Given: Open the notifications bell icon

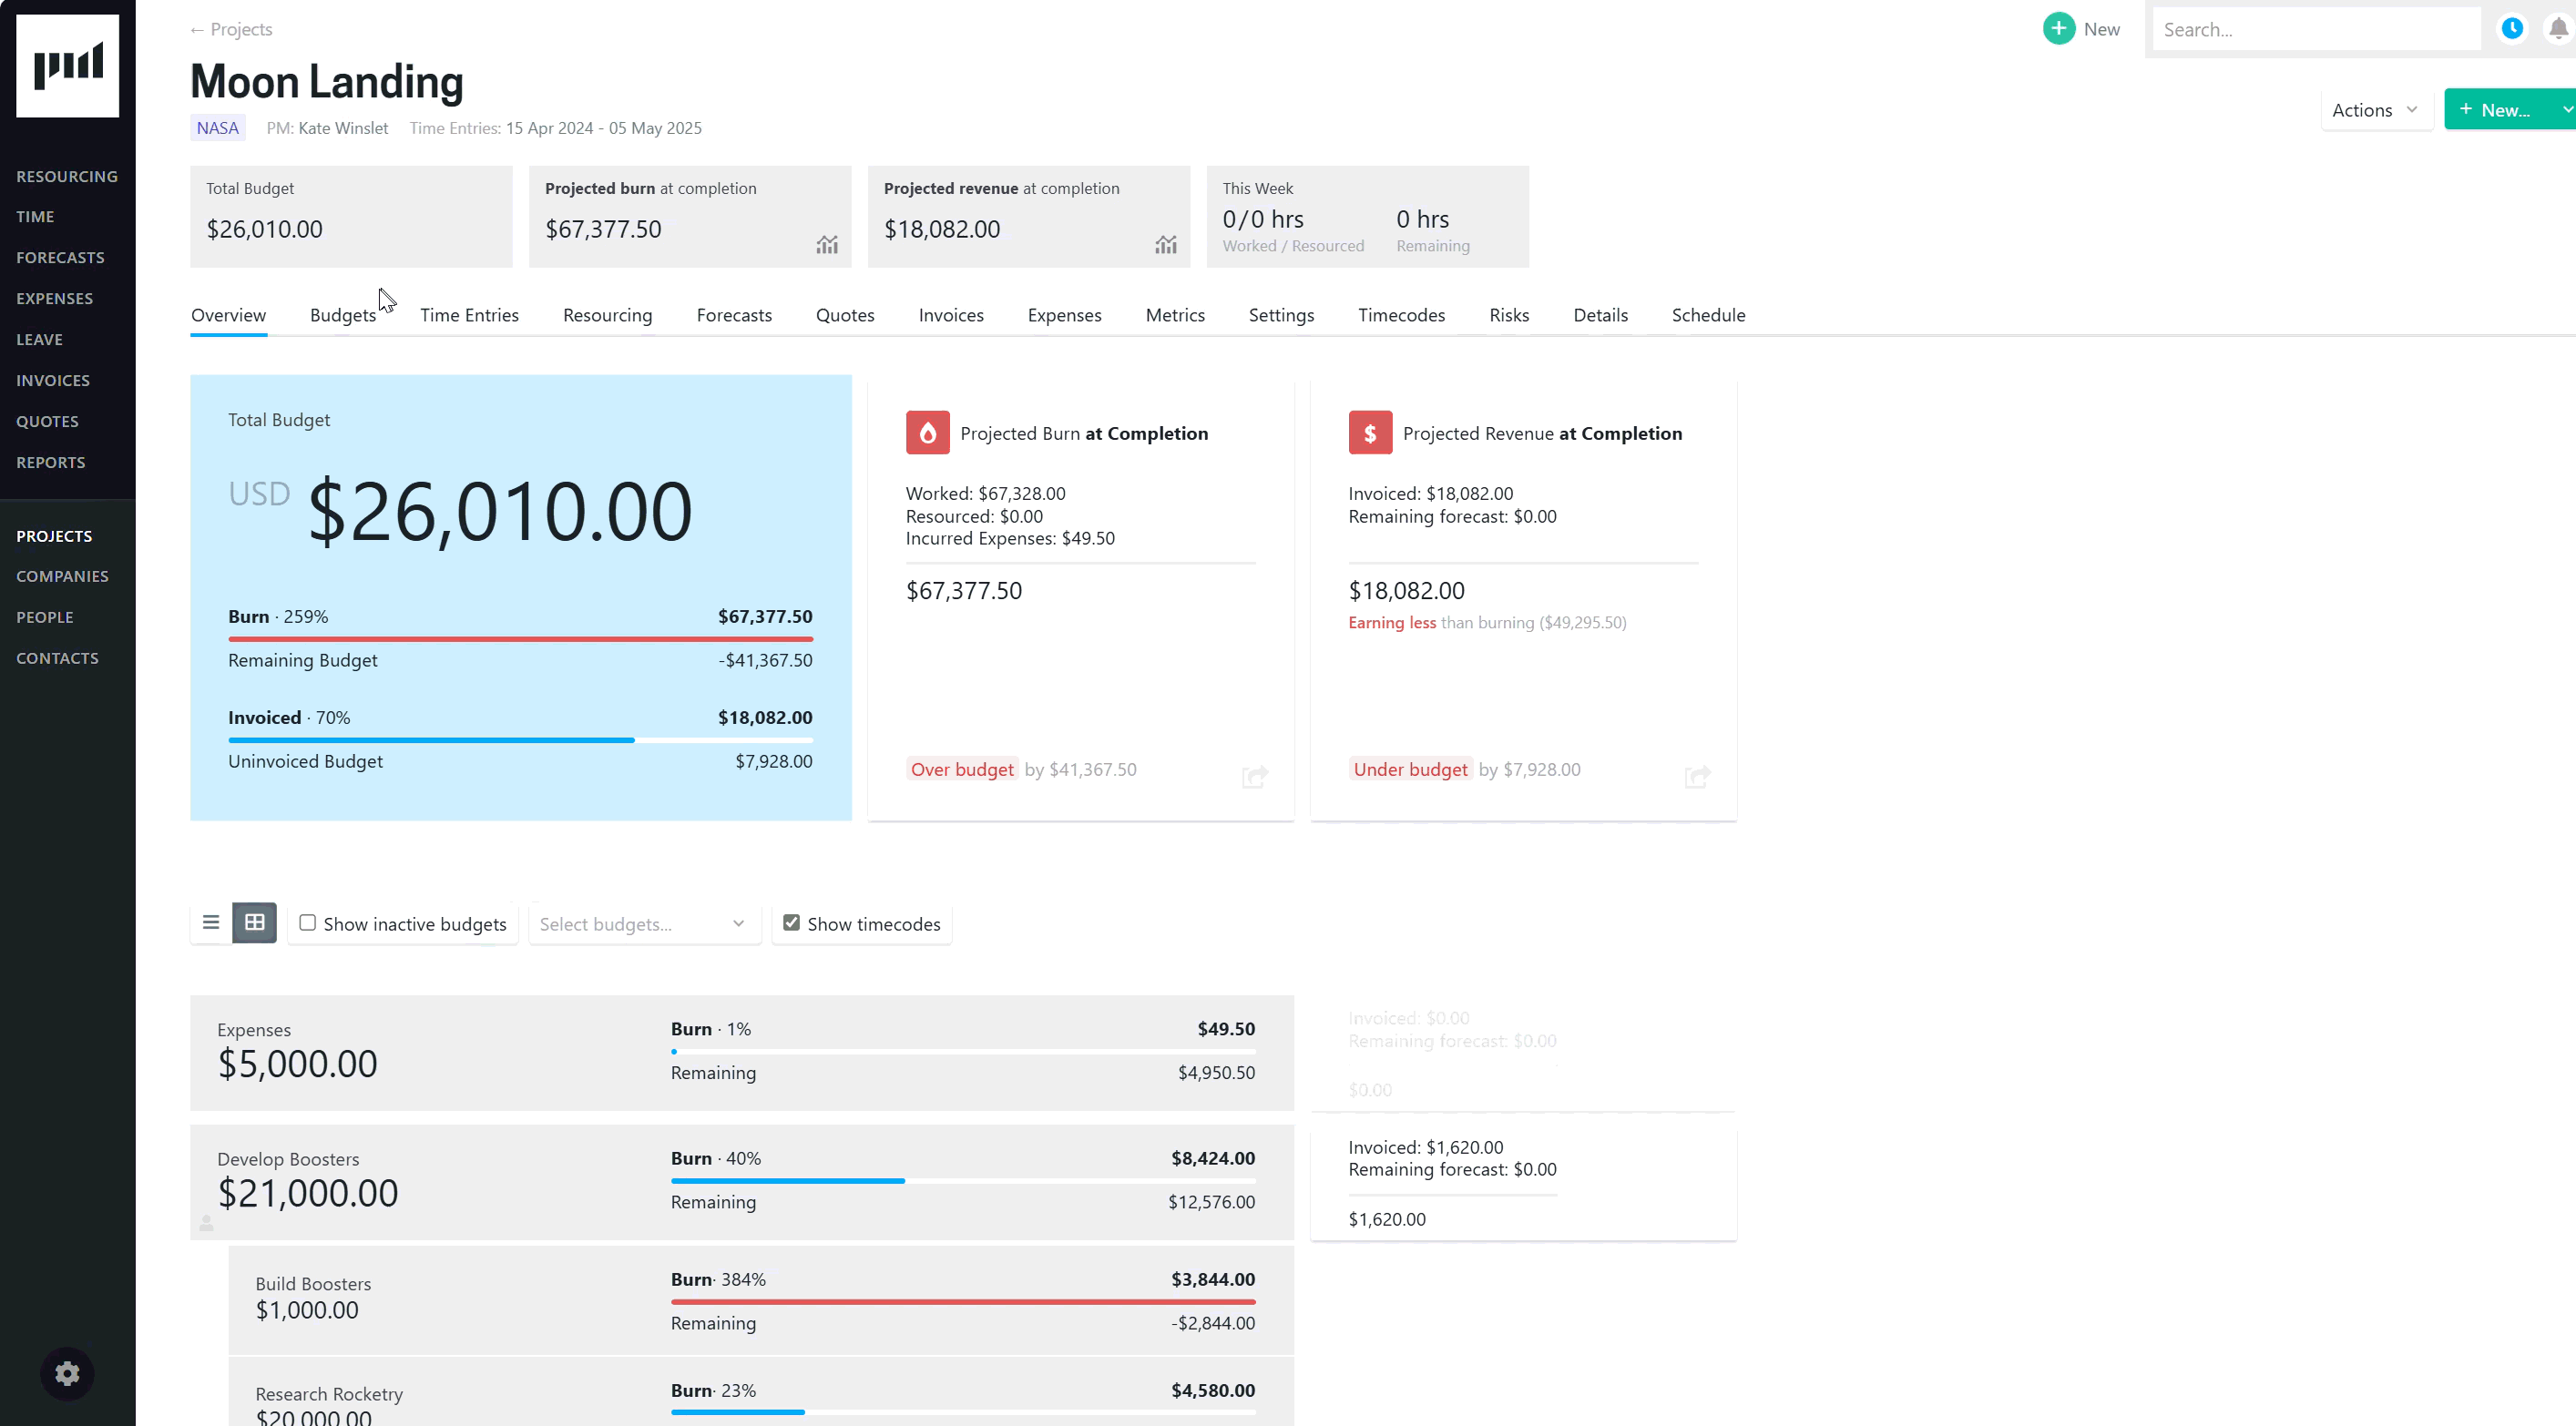Looking at the screenshot, I should tap(2558, 29).
